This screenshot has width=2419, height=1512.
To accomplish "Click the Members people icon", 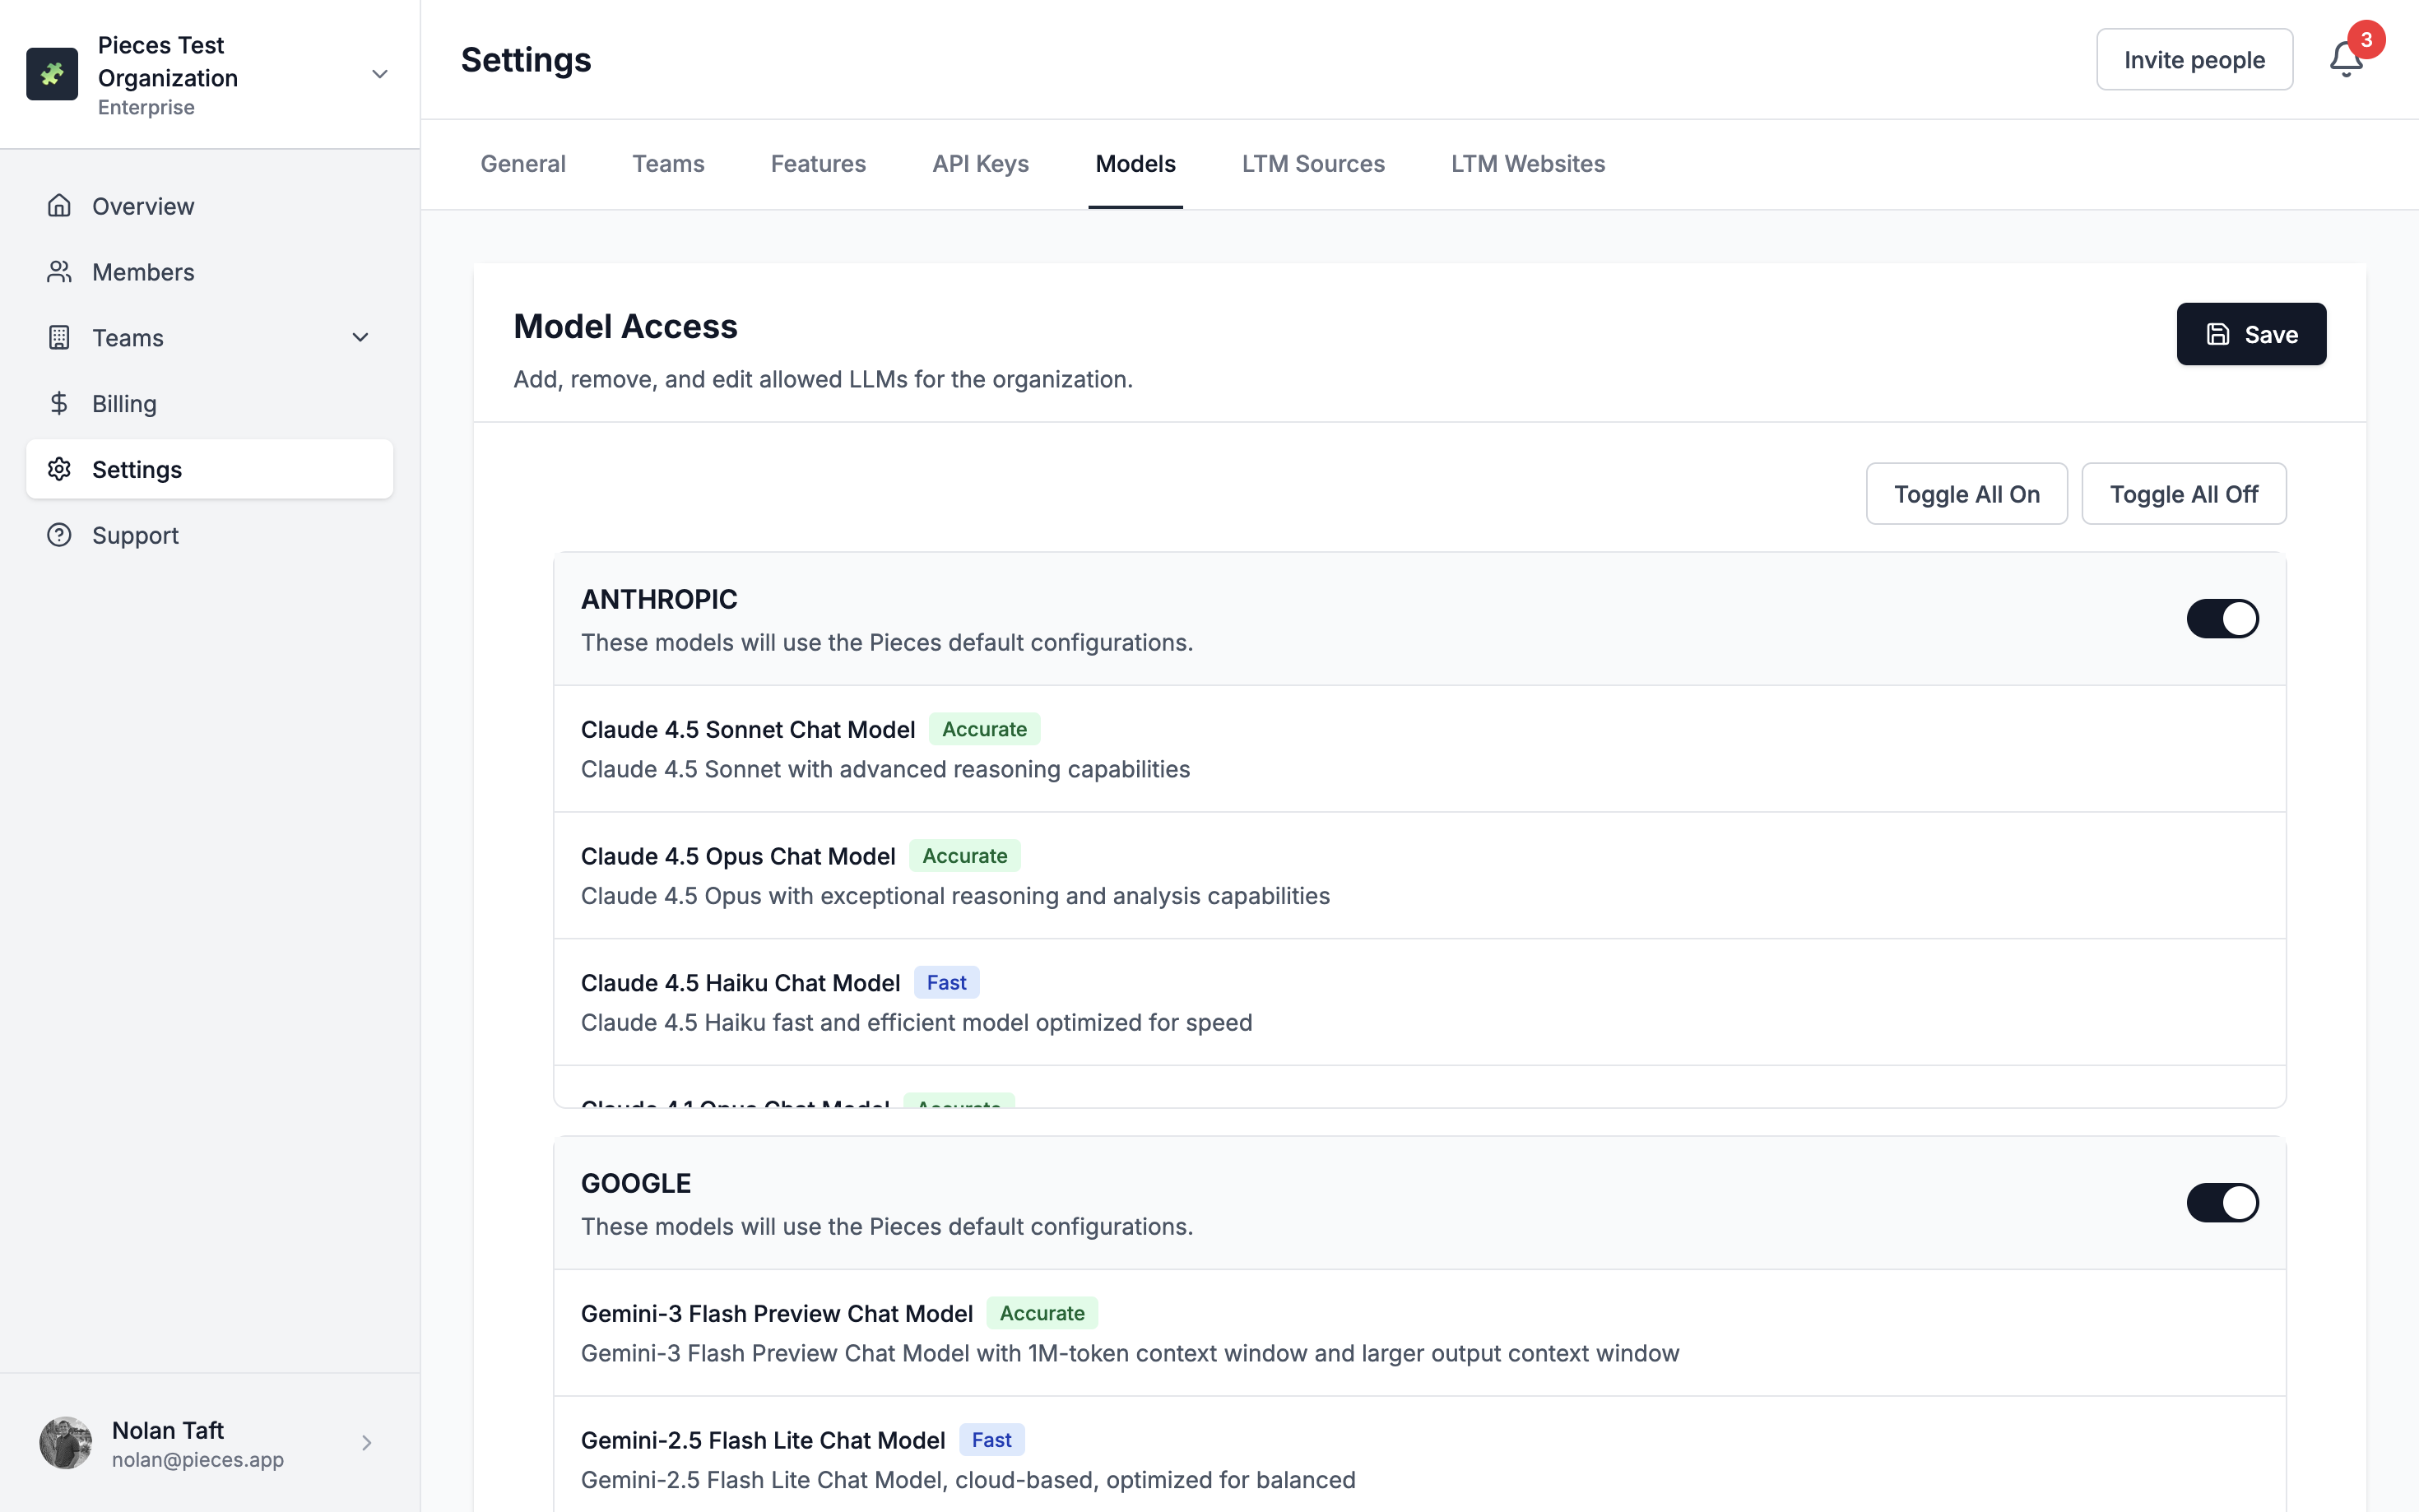I will (59, 272).
